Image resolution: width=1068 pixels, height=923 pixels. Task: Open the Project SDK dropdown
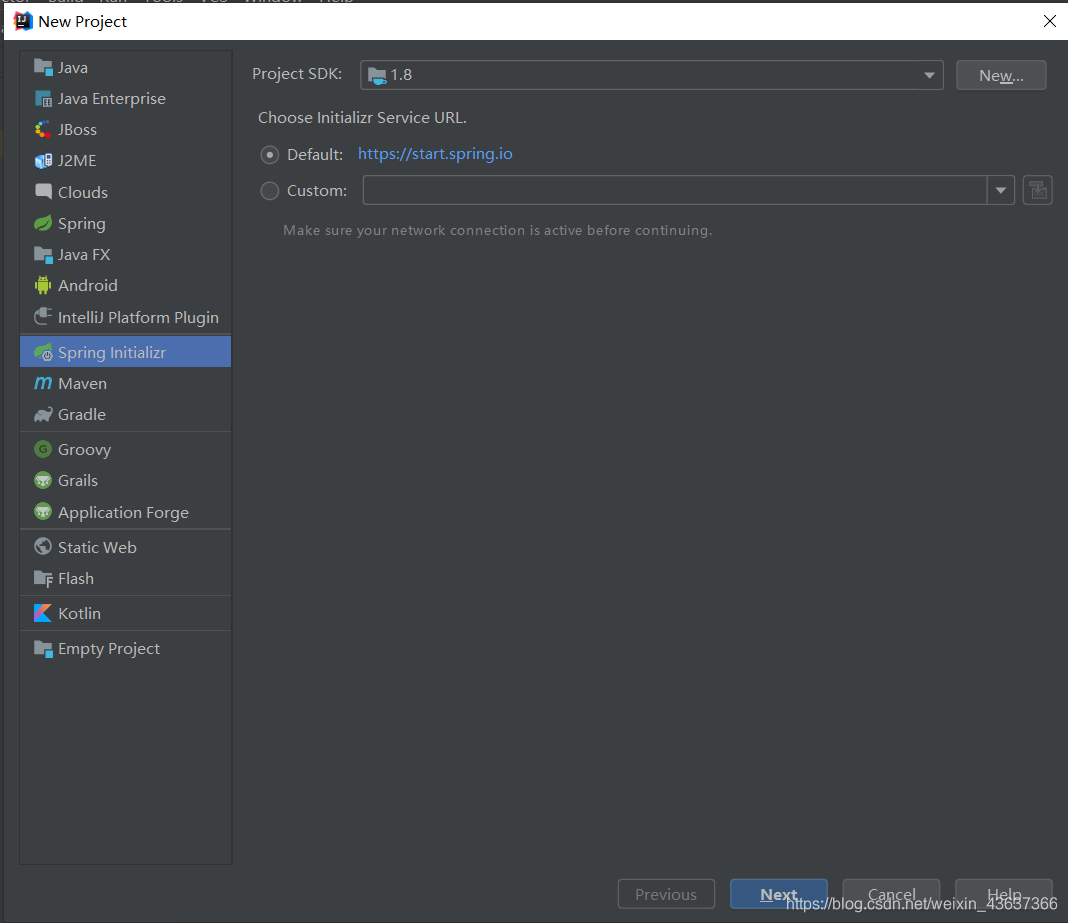(x=652, y=75)
